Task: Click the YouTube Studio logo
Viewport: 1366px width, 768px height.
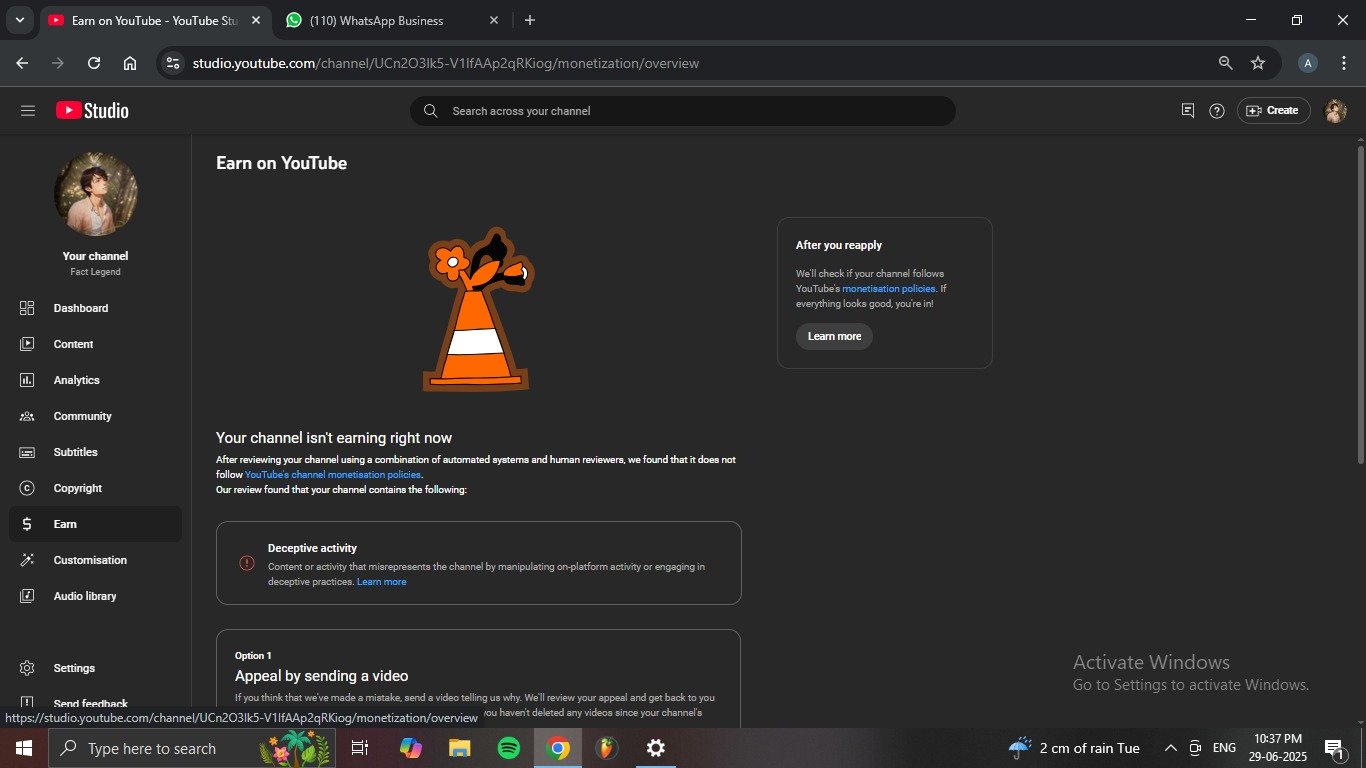Action: (x=92, y=111)
